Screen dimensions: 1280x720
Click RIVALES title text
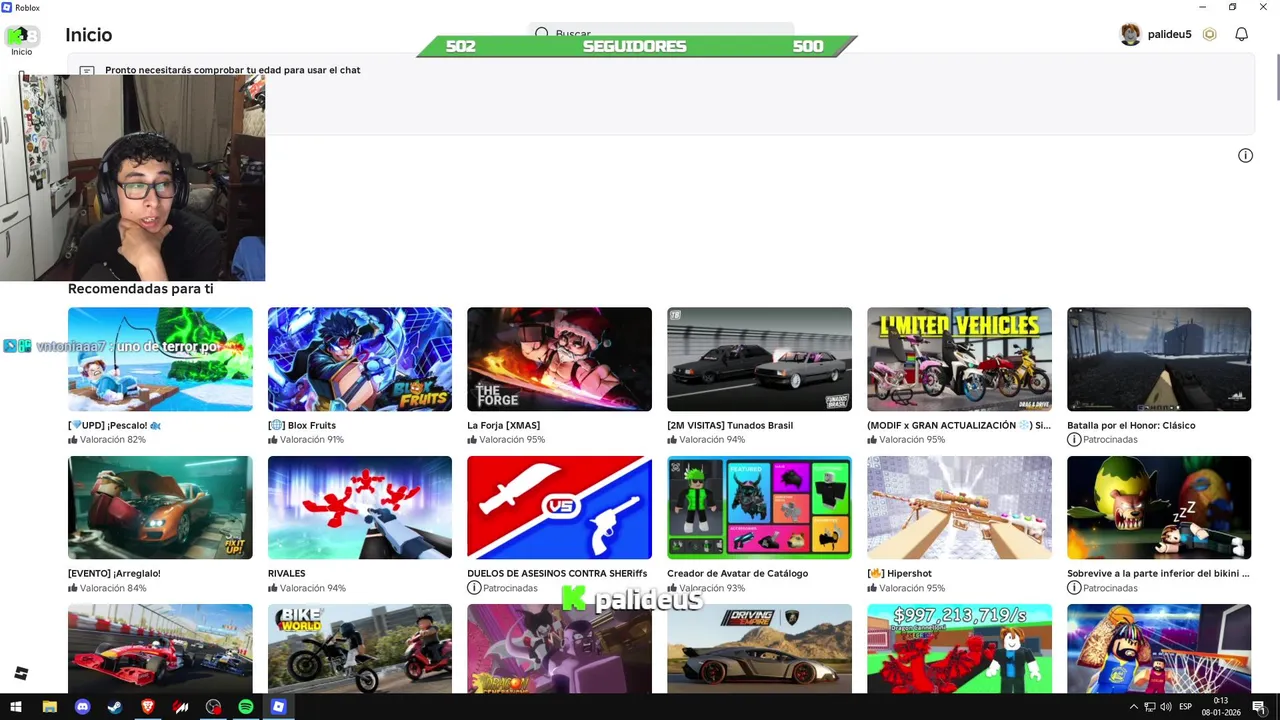(286, 574)
